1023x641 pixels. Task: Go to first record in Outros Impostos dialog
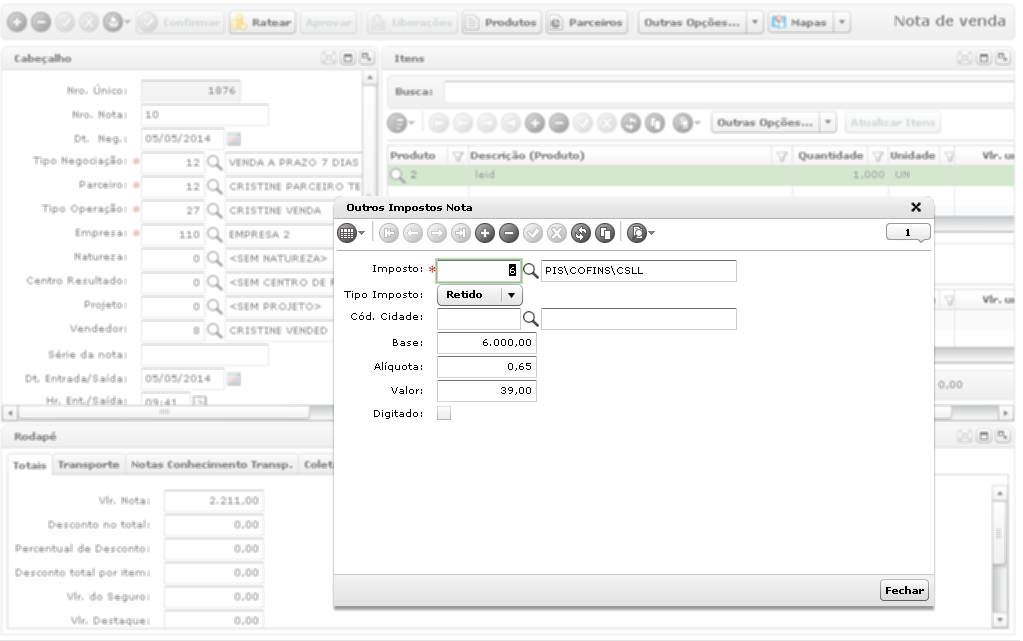click(x=389, y=233)
